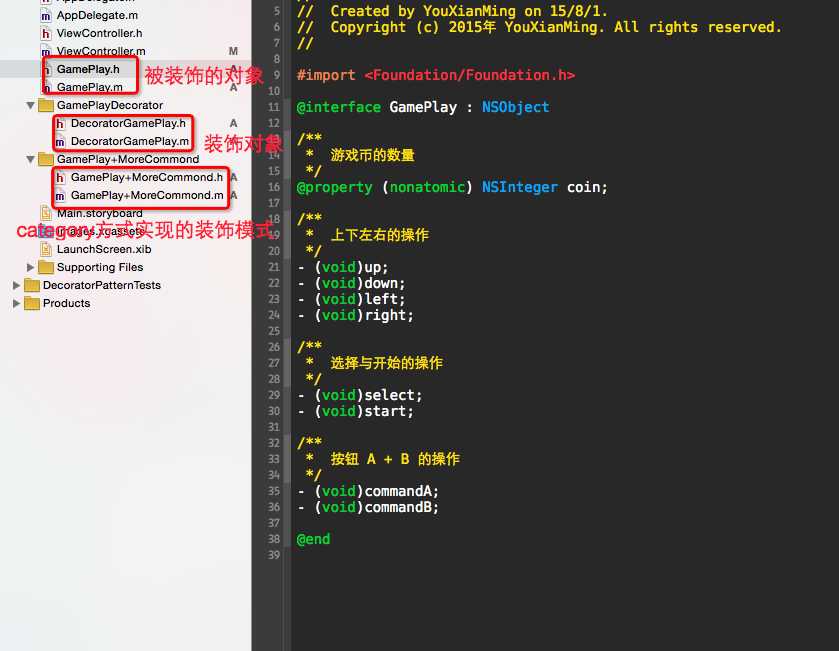The image size is (839, 651).
Task: Click the start method declaration
Action: (x=355, y=411)
